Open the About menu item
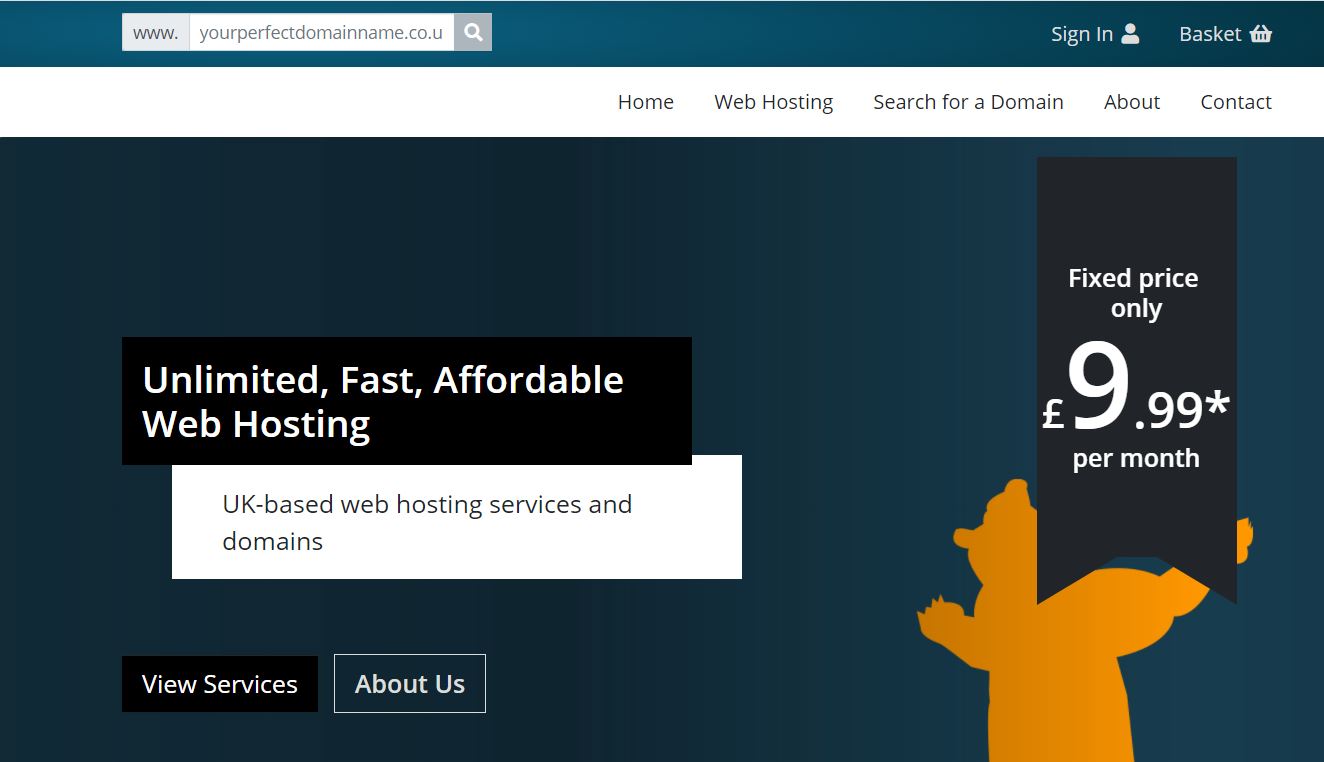The image size is (1324, 762). [1132, 102]
